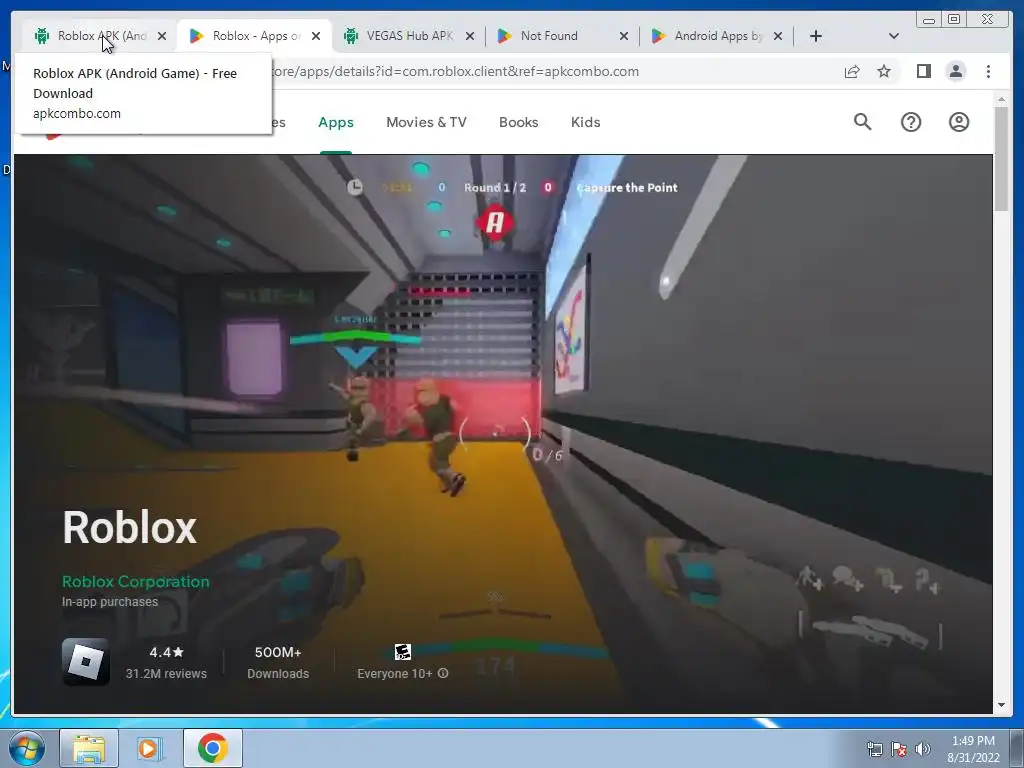Image resolution: width=1024 pixels, height=768 pixels.
Task: Open the Chrome three-dot menu
Action: click(x=988, y=71)
